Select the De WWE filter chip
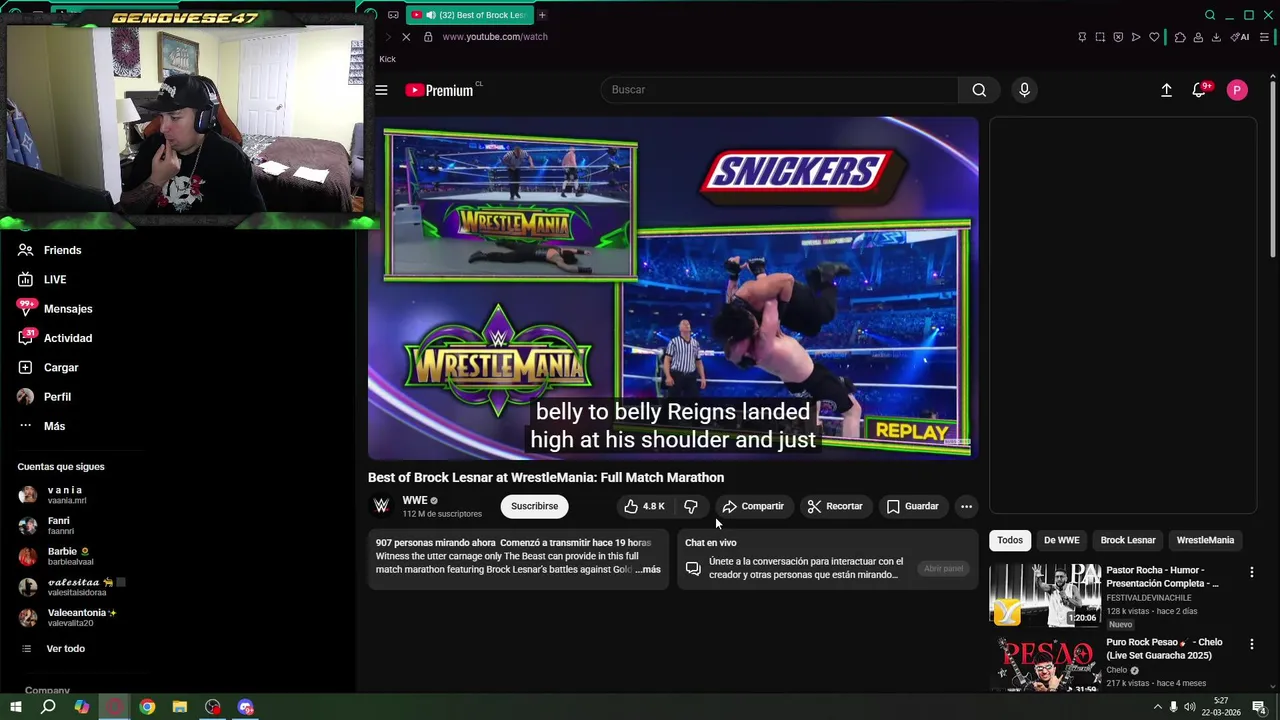Viewport: 1280px width, 720px height. pos(1061,540)
